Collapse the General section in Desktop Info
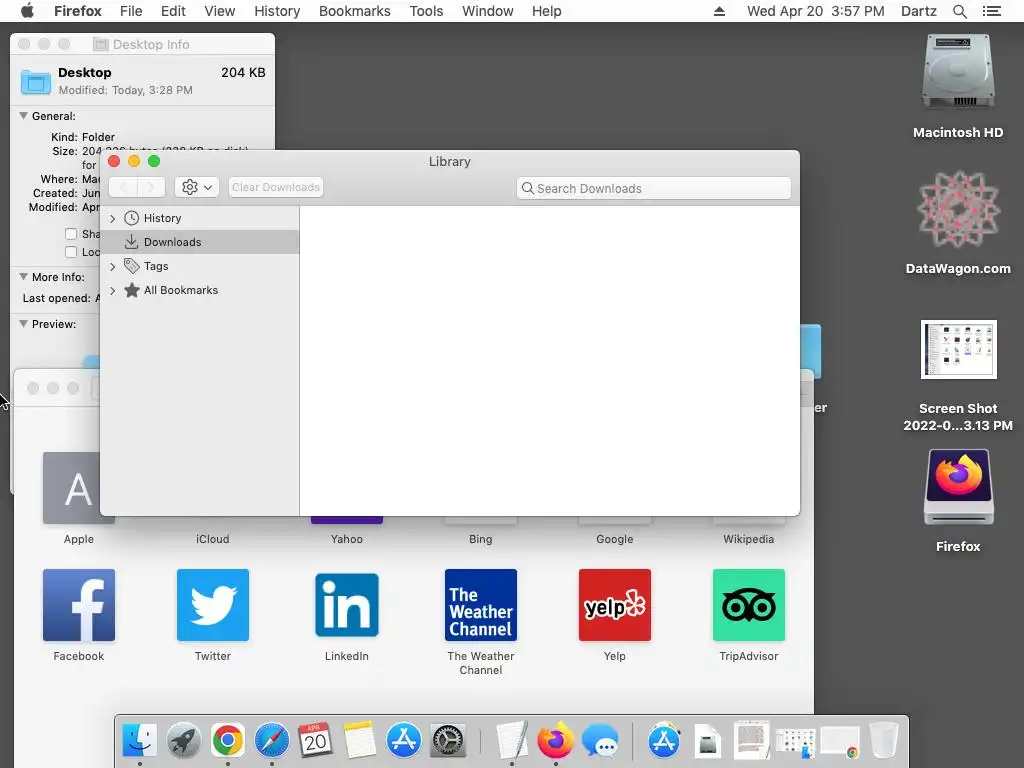 [x=24, y=116]
